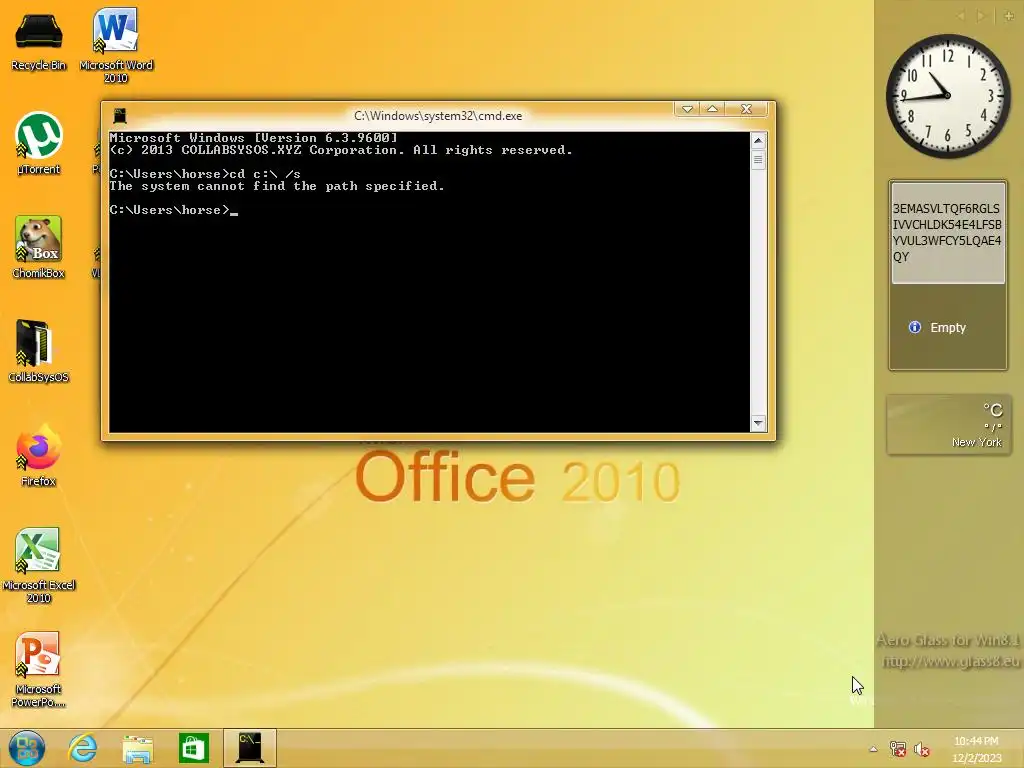Viewport: 1024px width, 768px height.
Task: Maximize the cmd.exe window
Action: tap(712, 109)
